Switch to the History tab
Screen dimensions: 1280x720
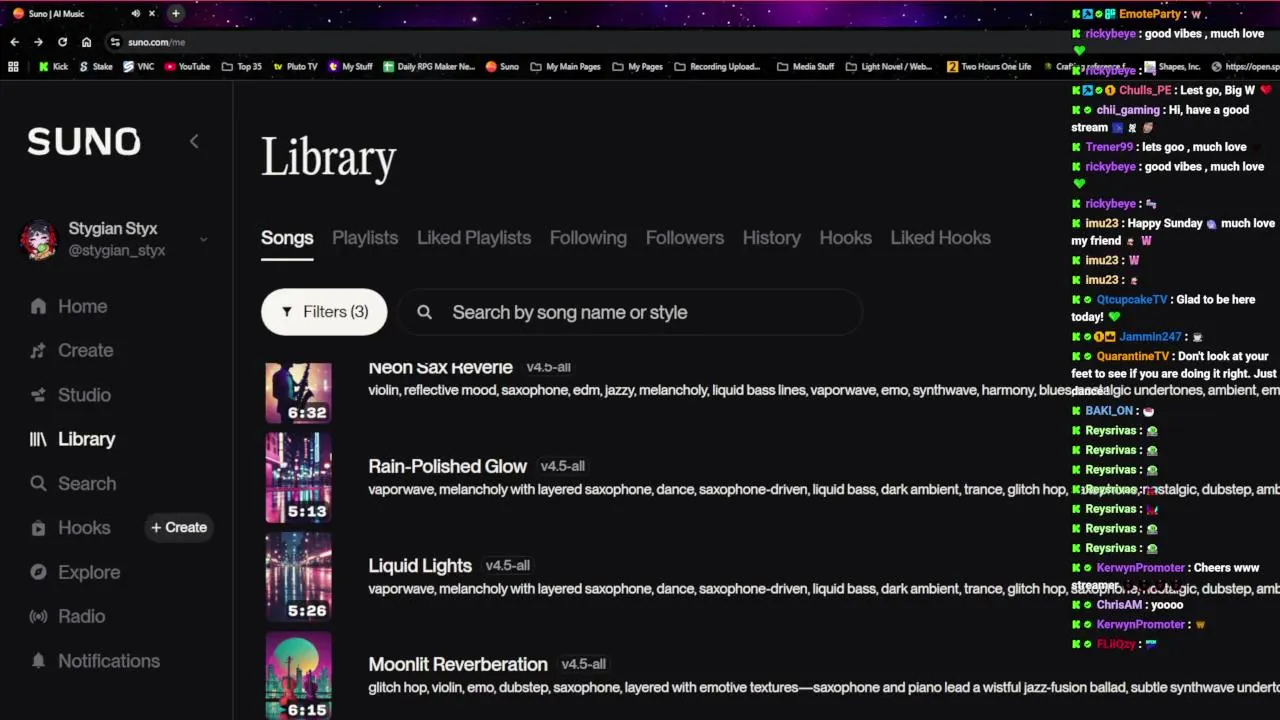click(771, 238)
